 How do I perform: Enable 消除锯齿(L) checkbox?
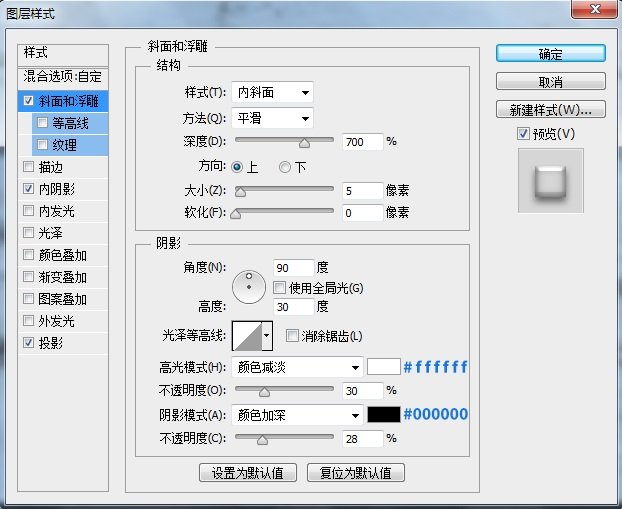pos(292,336)
